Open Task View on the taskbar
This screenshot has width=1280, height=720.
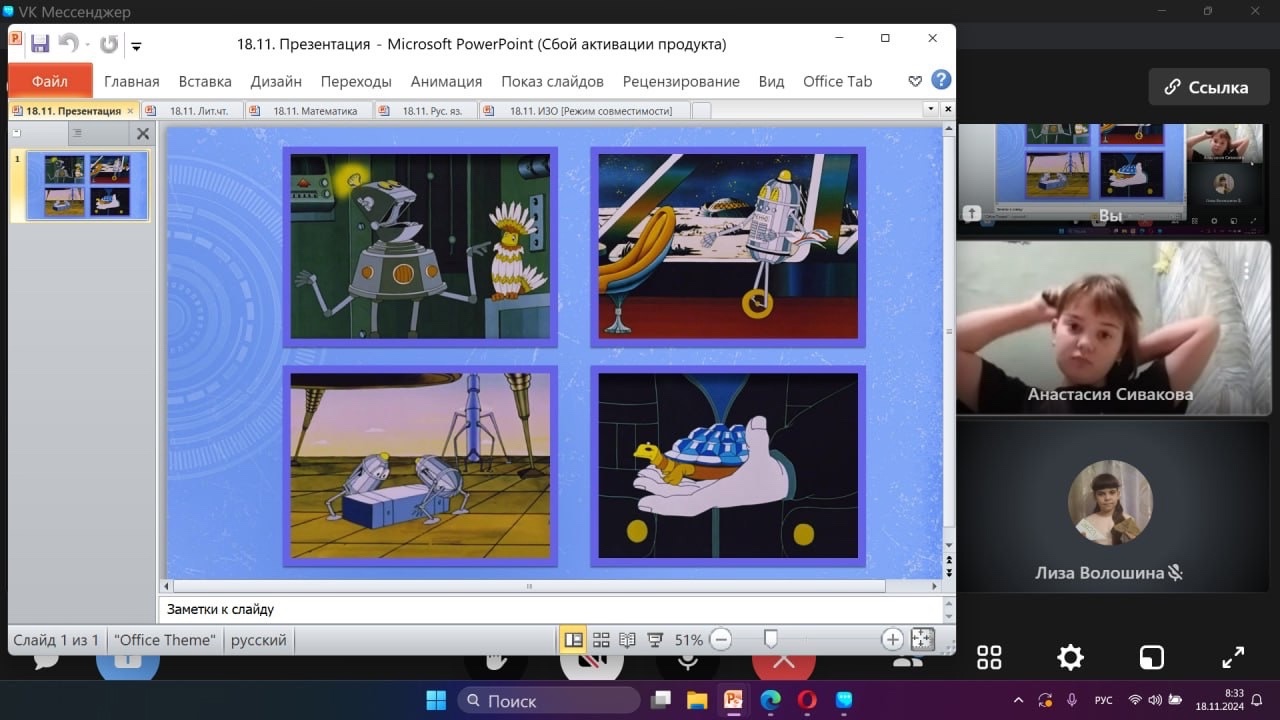click(x=661, y=700)
